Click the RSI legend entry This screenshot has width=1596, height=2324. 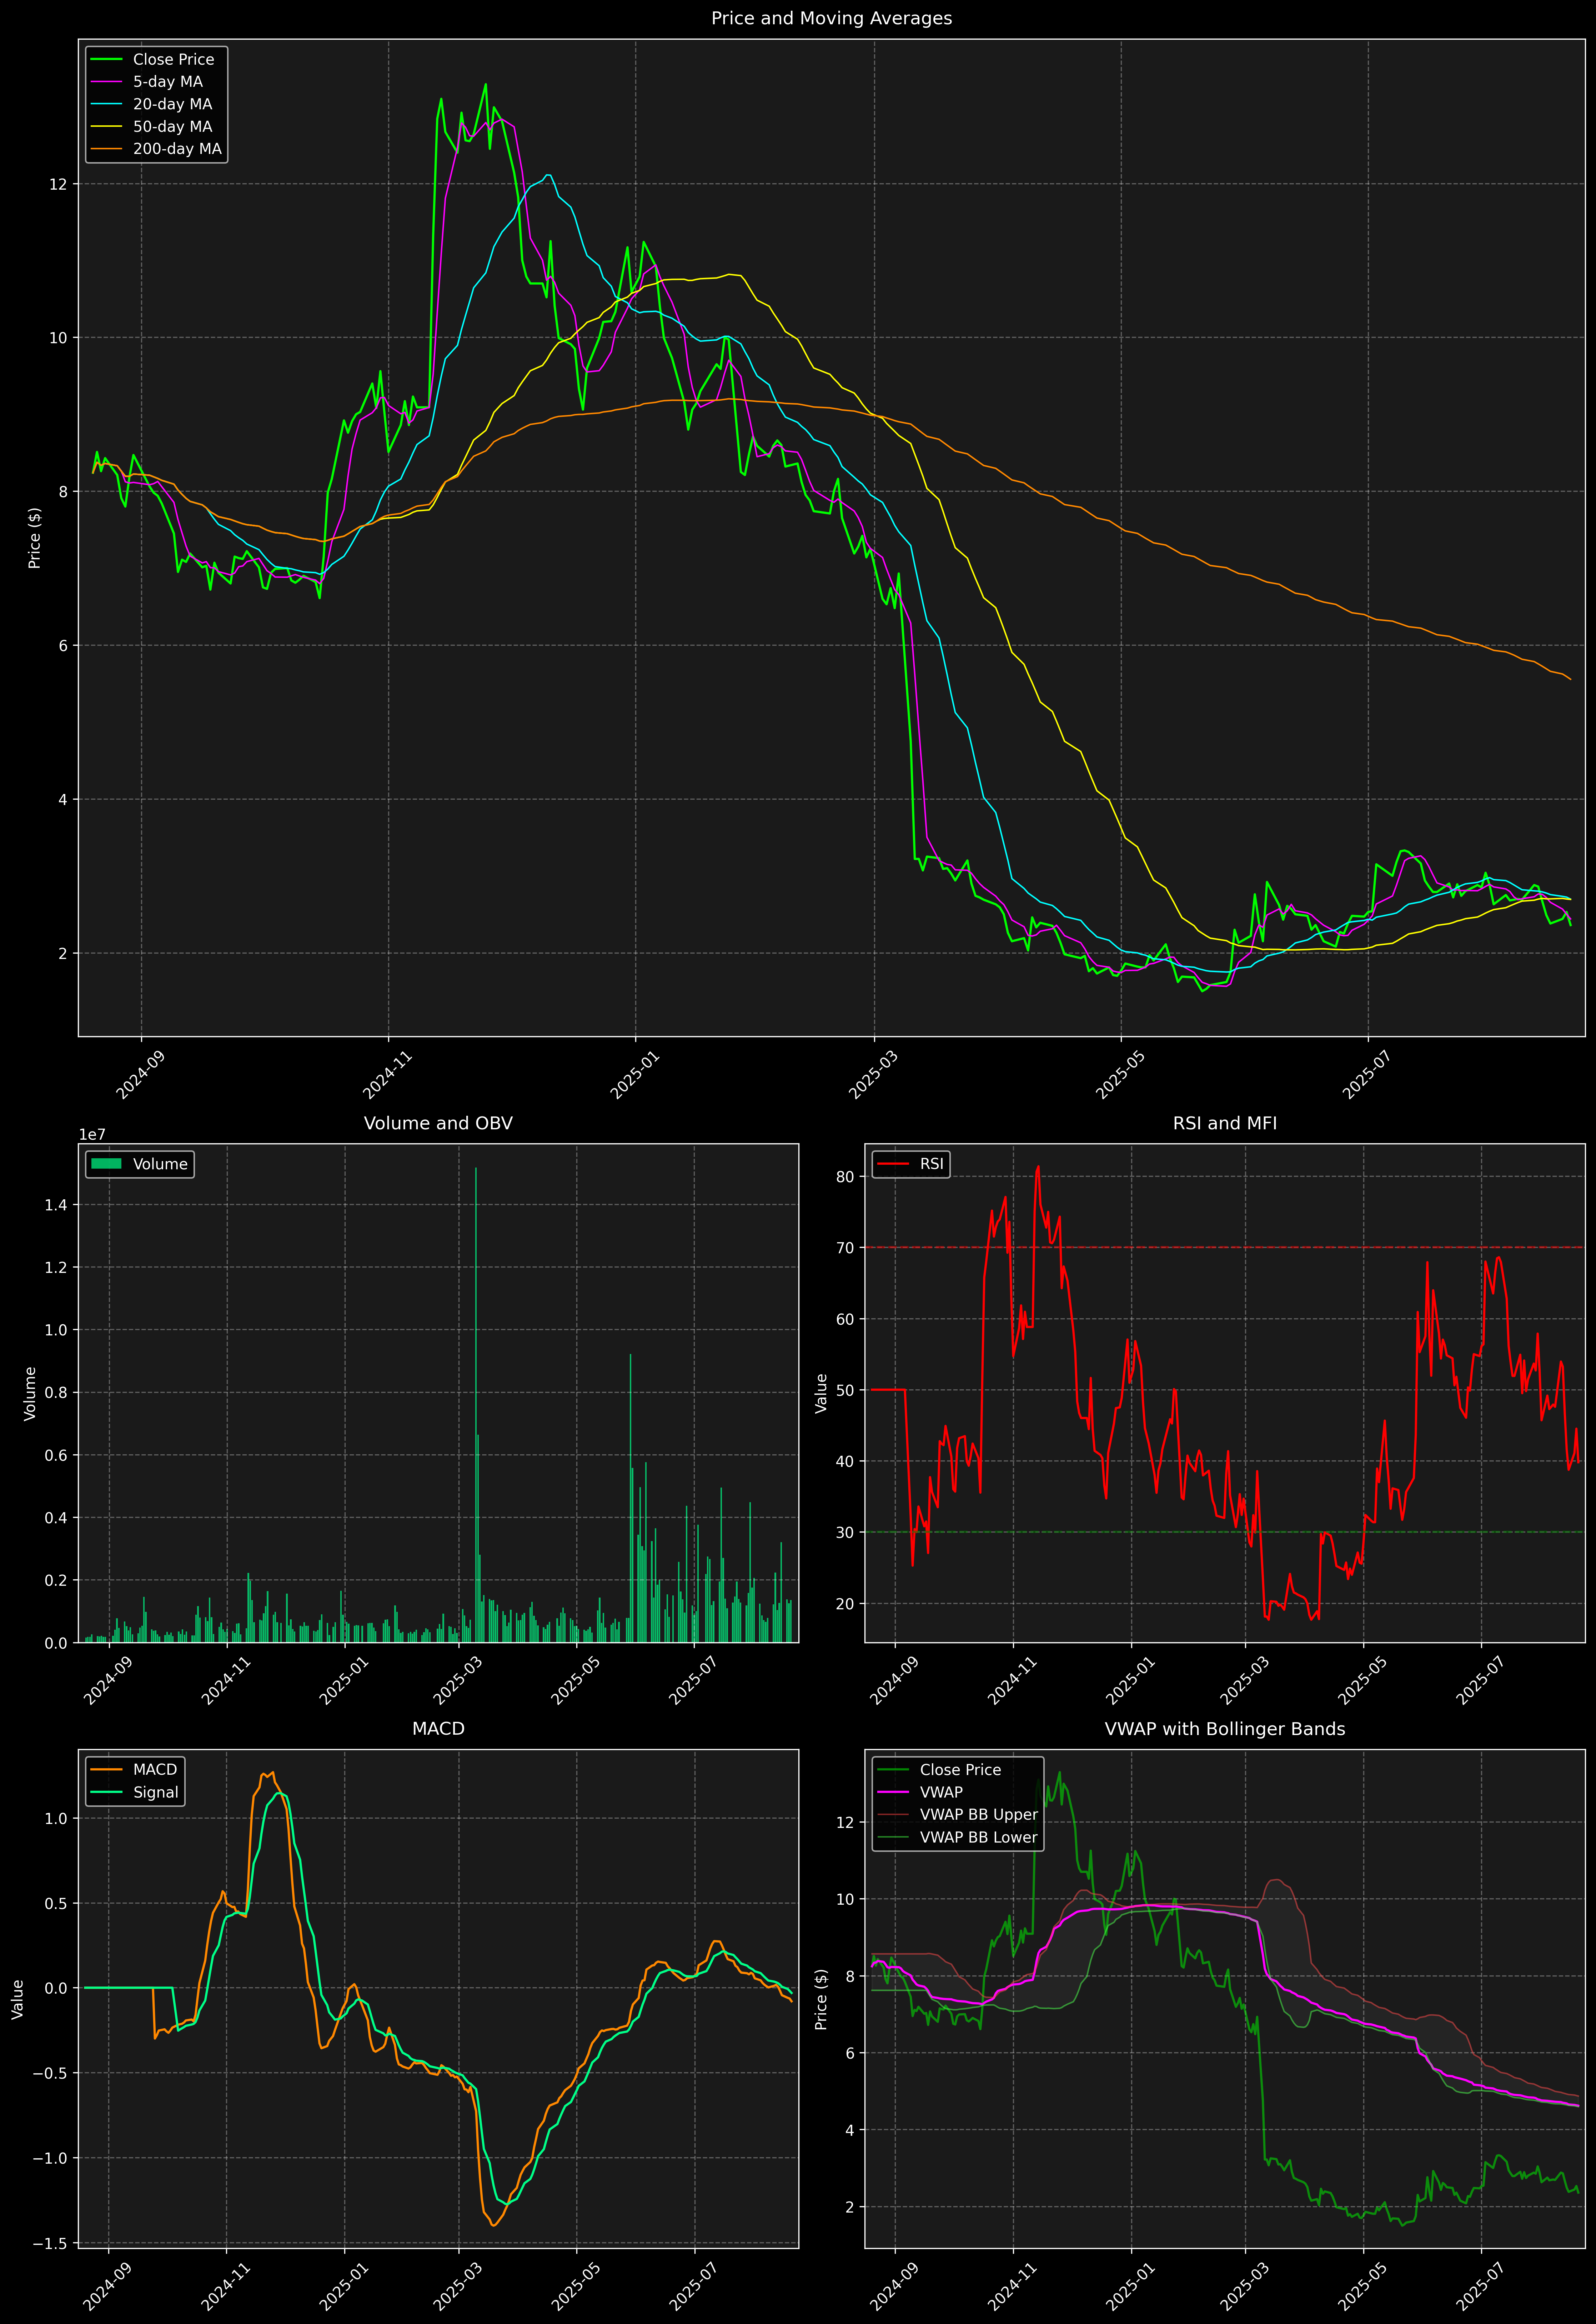pyautogui.click(x=931, y=1164)
